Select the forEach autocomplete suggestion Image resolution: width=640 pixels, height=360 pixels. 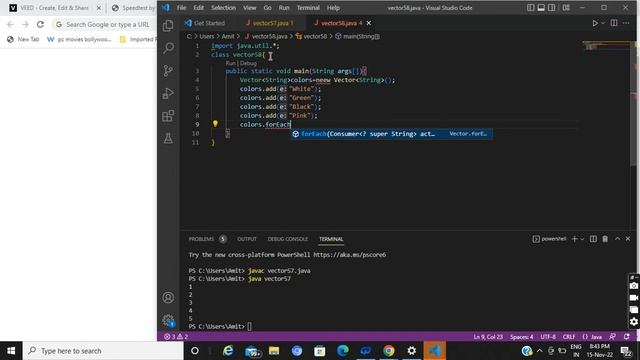(391, 134)
